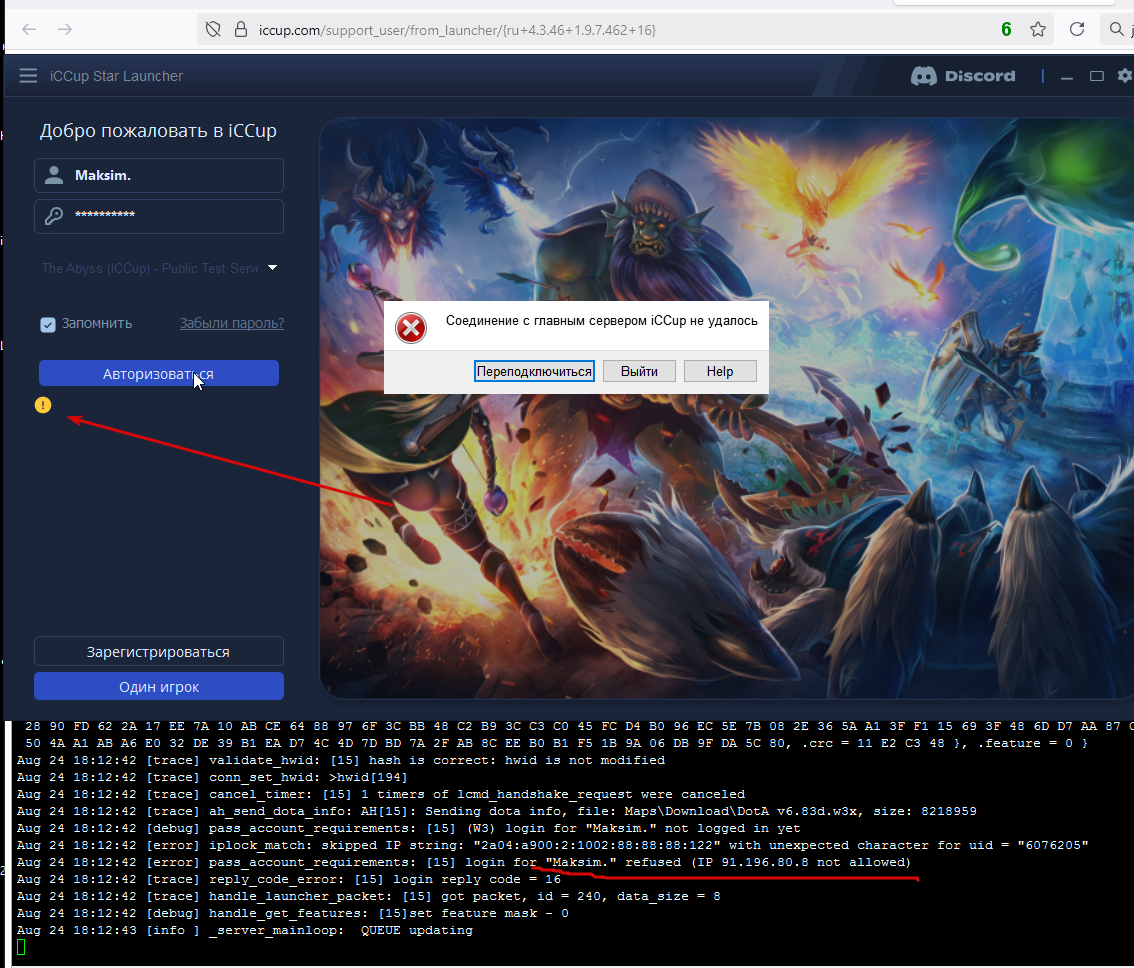Viewport: 1134px width, 968px height.
Task: Click user avatar icon in login field
Action: pos(54,175)
